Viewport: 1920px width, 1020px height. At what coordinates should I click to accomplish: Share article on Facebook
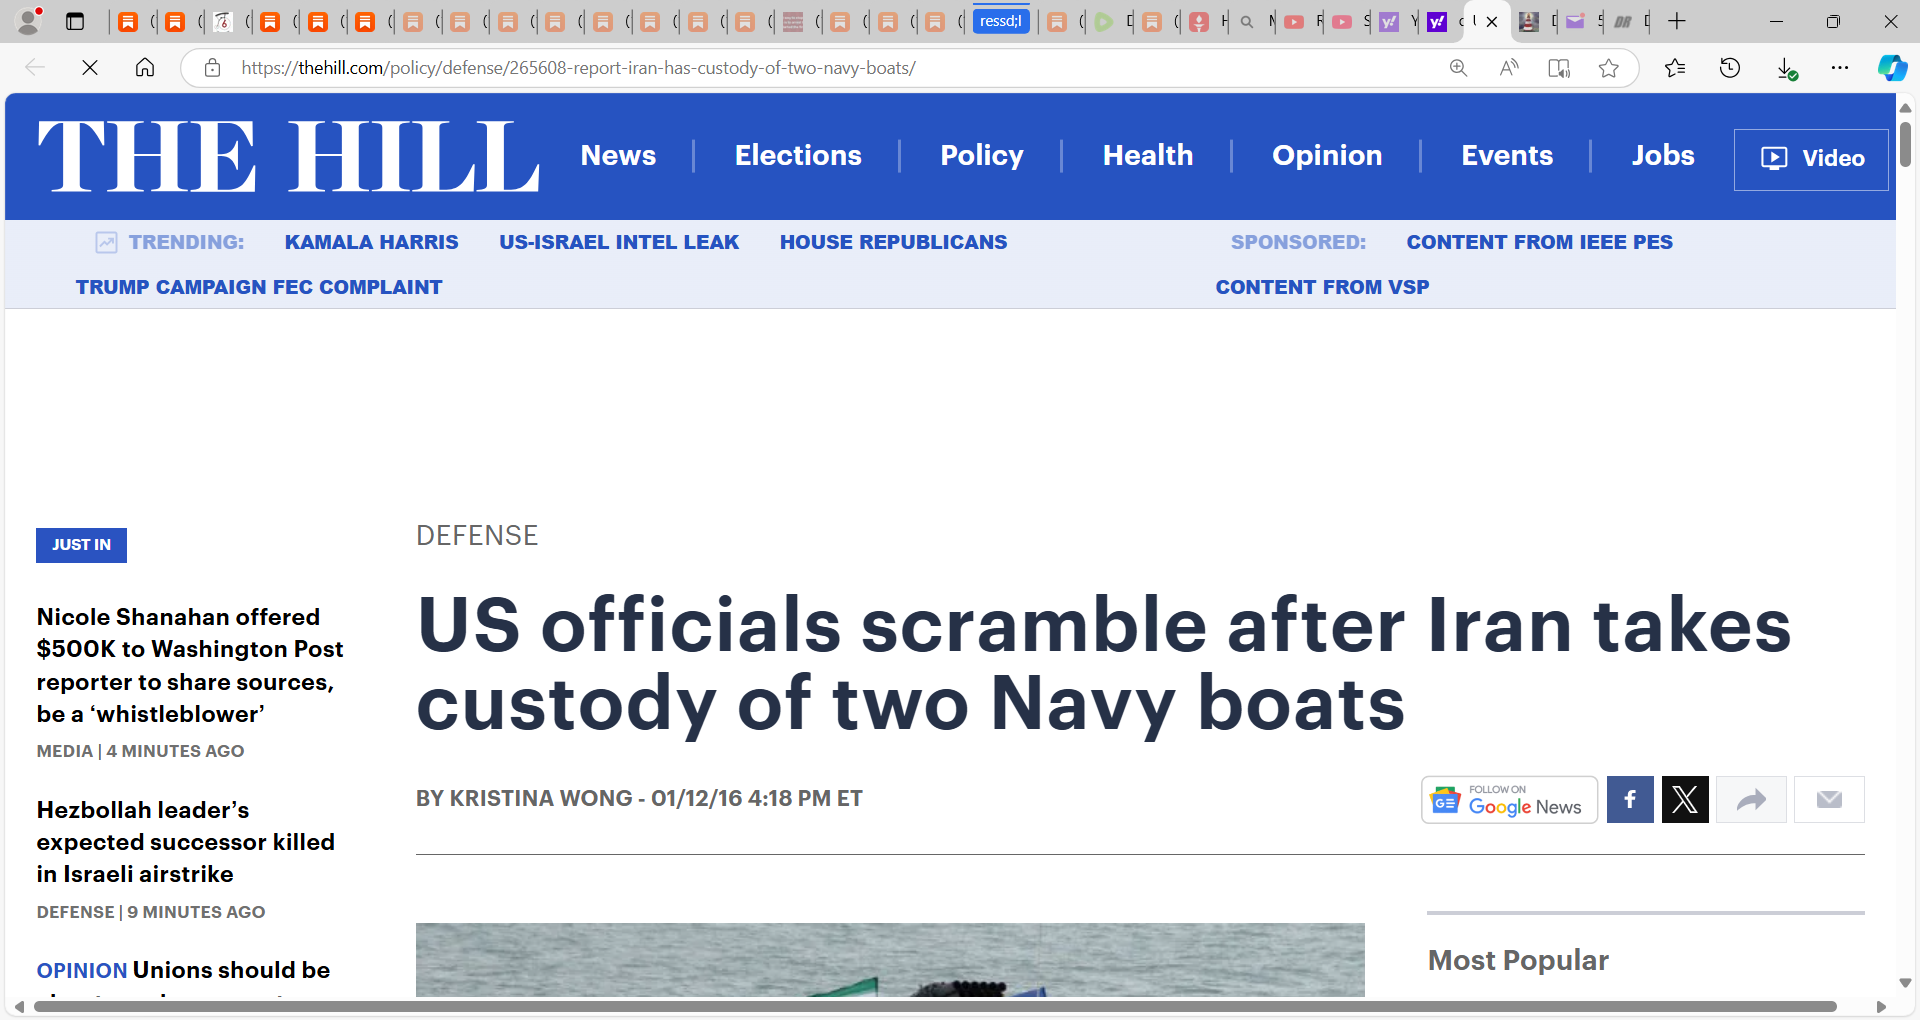1630,799
